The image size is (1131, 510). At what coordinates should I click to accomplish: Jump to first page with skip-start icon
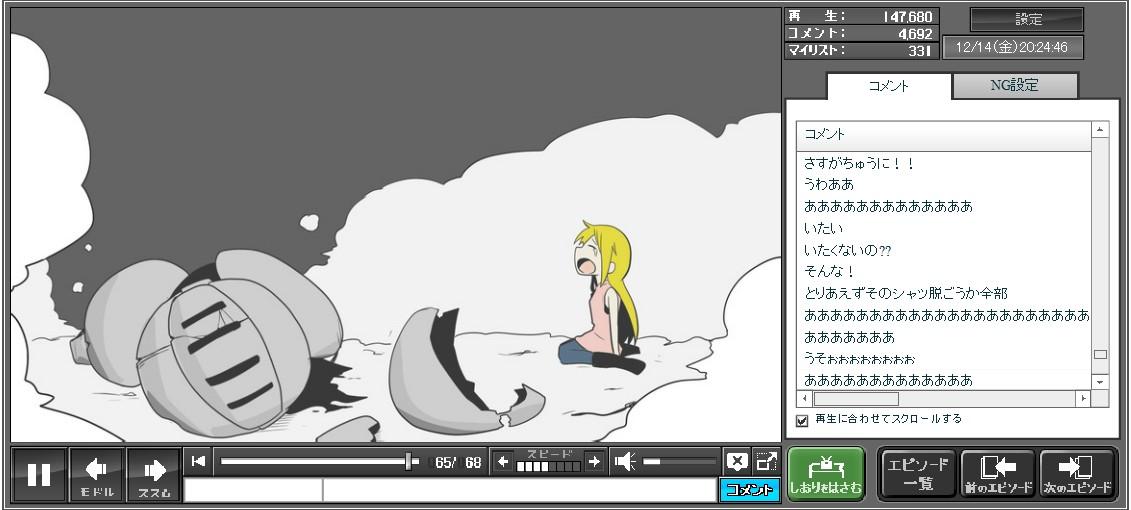tap(198, 461)
